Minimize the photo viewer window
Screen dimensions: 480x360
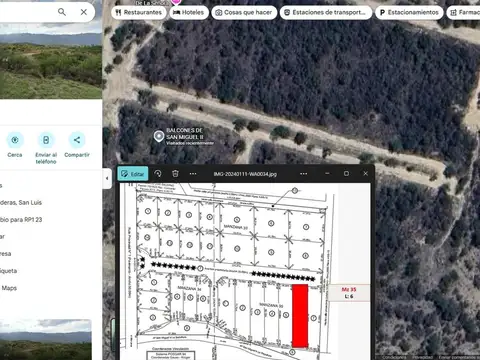click(327, 173)
